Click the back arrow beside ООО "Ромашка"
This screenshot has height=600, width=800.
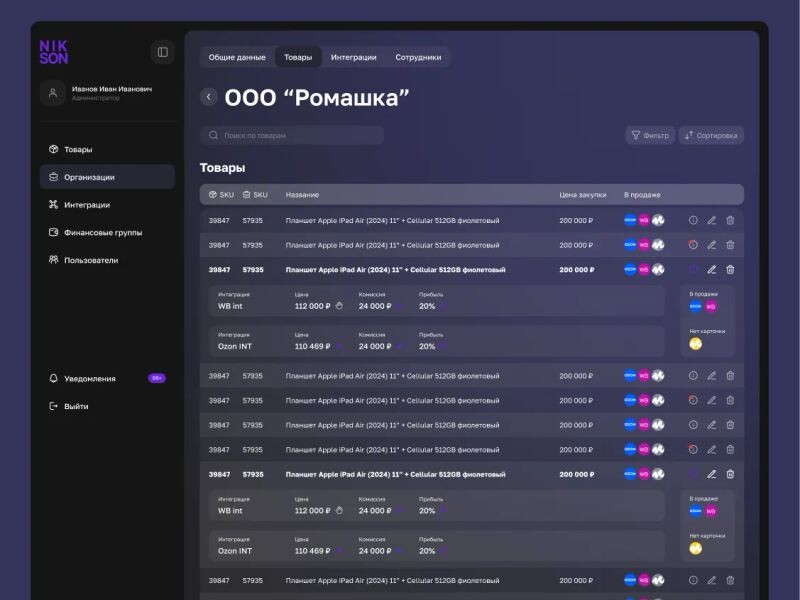pyautogui.click(x=208, y=97)
